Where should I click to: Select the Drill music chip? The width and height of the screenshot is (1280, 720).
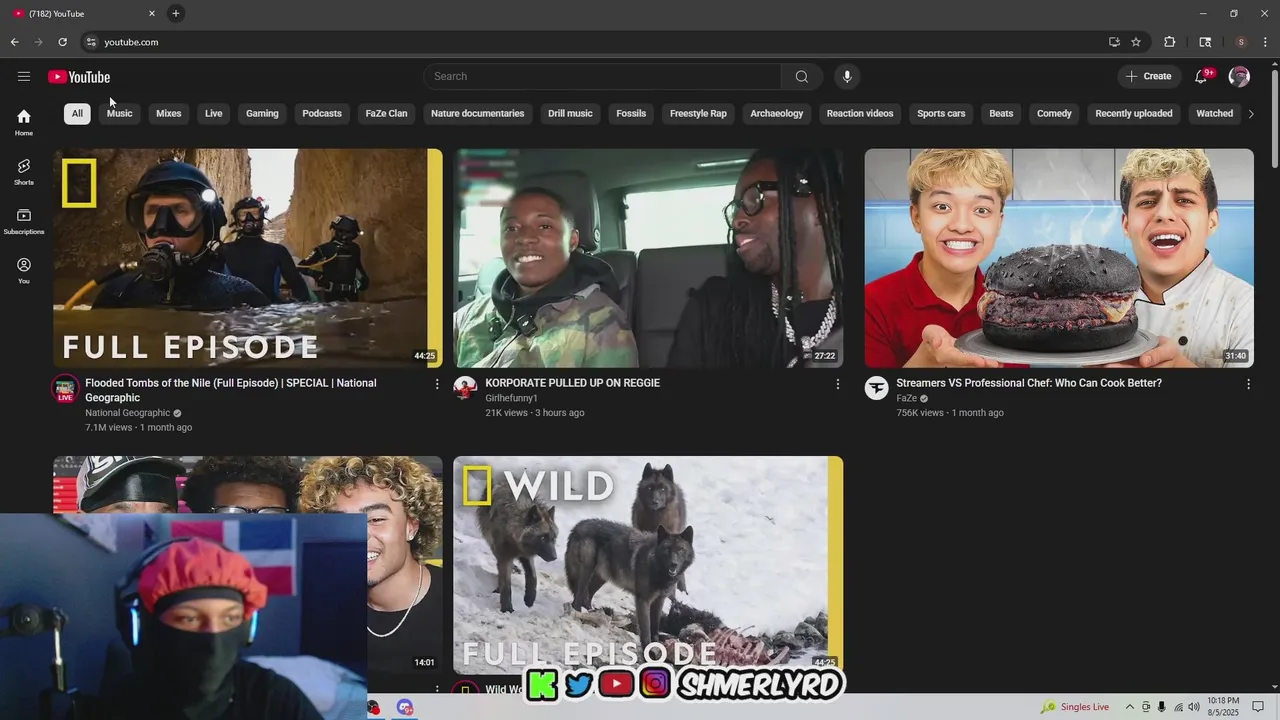point(570,113)
